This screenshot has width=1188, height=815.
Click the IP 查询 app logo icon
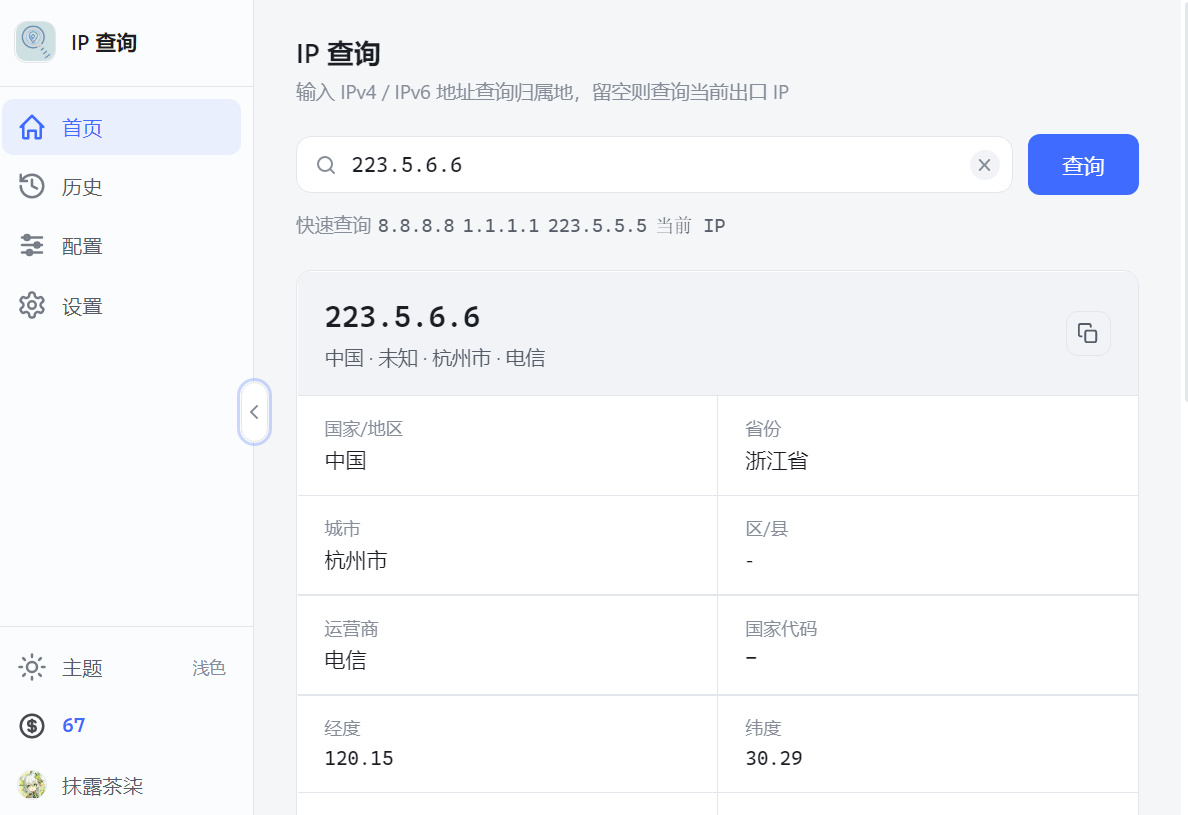[35, 42]
